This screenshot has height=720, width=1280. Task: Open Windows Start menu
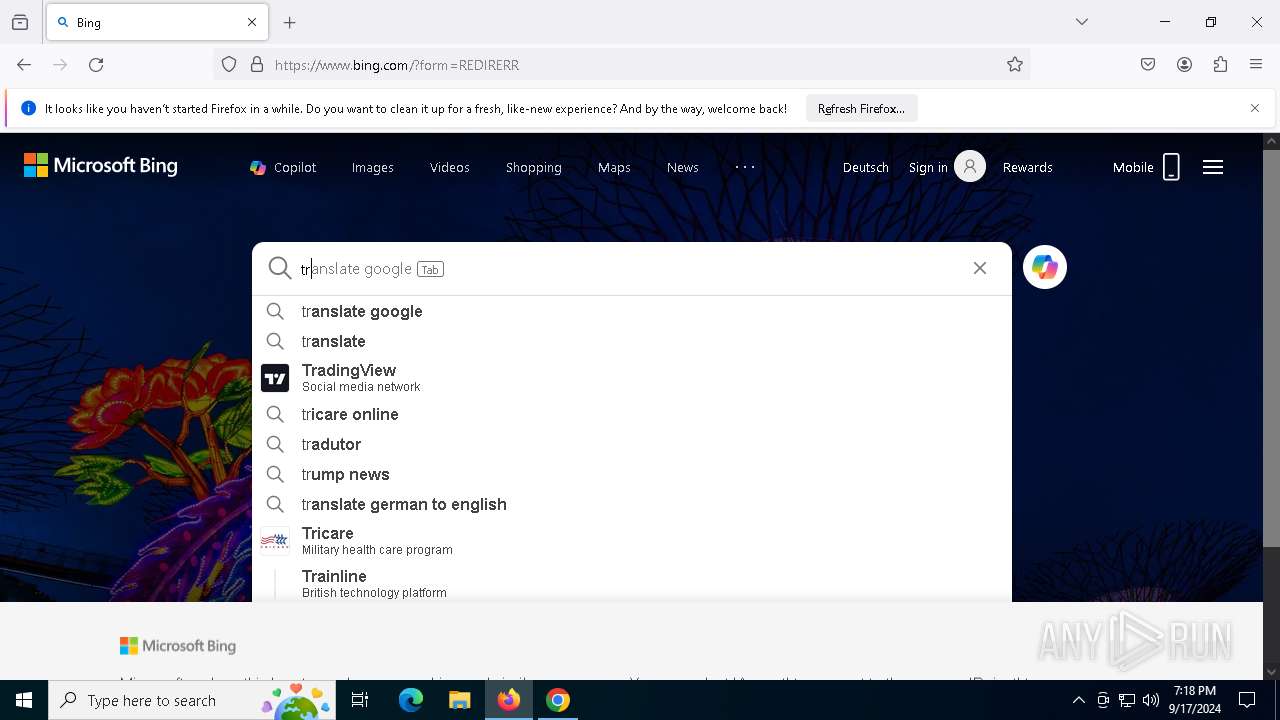(24, 700)
